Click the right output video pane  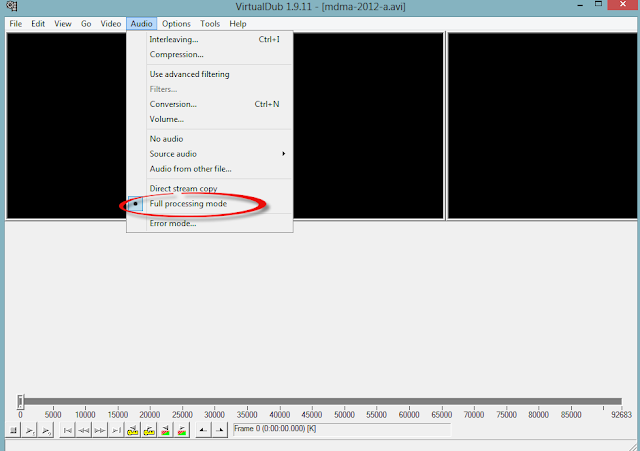(x=543, y=126)
